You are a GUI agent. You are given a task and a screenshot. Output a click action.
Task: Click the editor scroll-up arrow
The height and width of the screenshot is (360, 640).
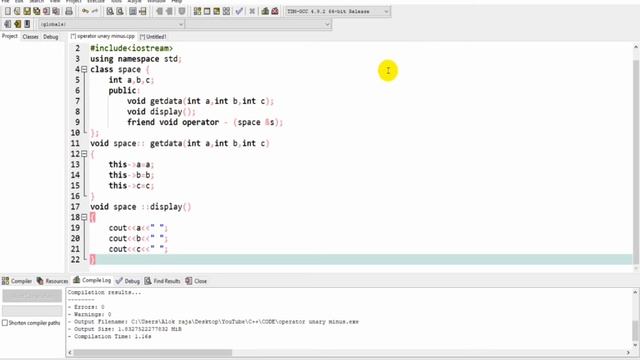tap(636, 47)
